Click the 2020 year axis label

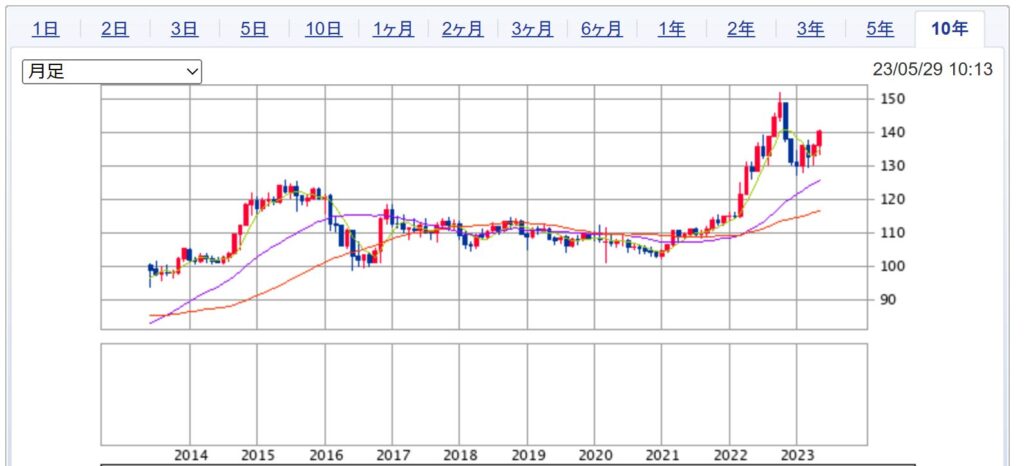594,456
